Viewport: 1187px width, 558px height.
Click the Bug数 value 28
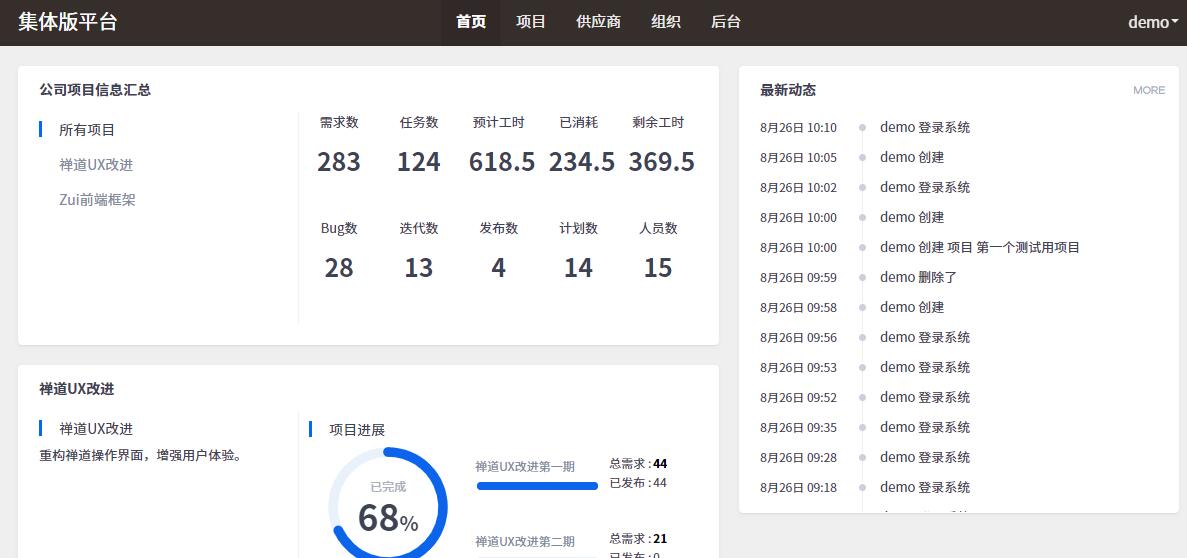339,268
